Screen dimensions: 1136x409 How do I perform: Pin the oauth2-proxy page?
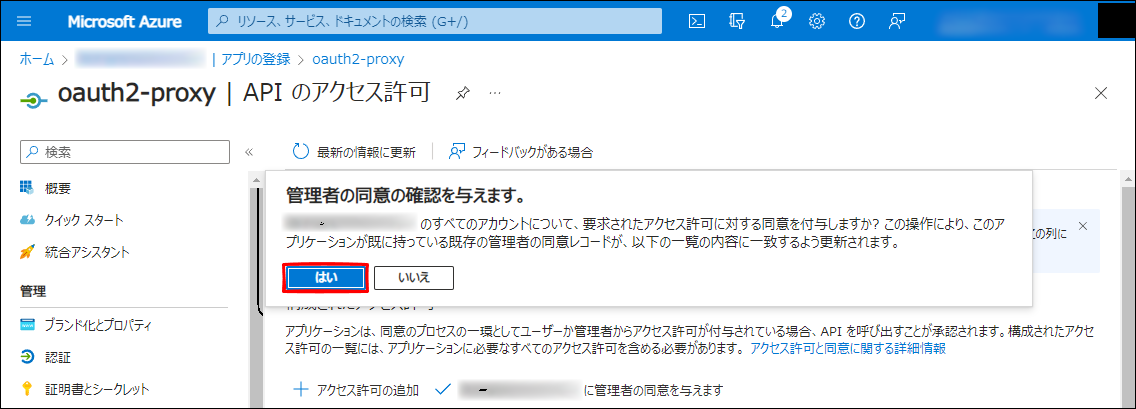(462, 93)
